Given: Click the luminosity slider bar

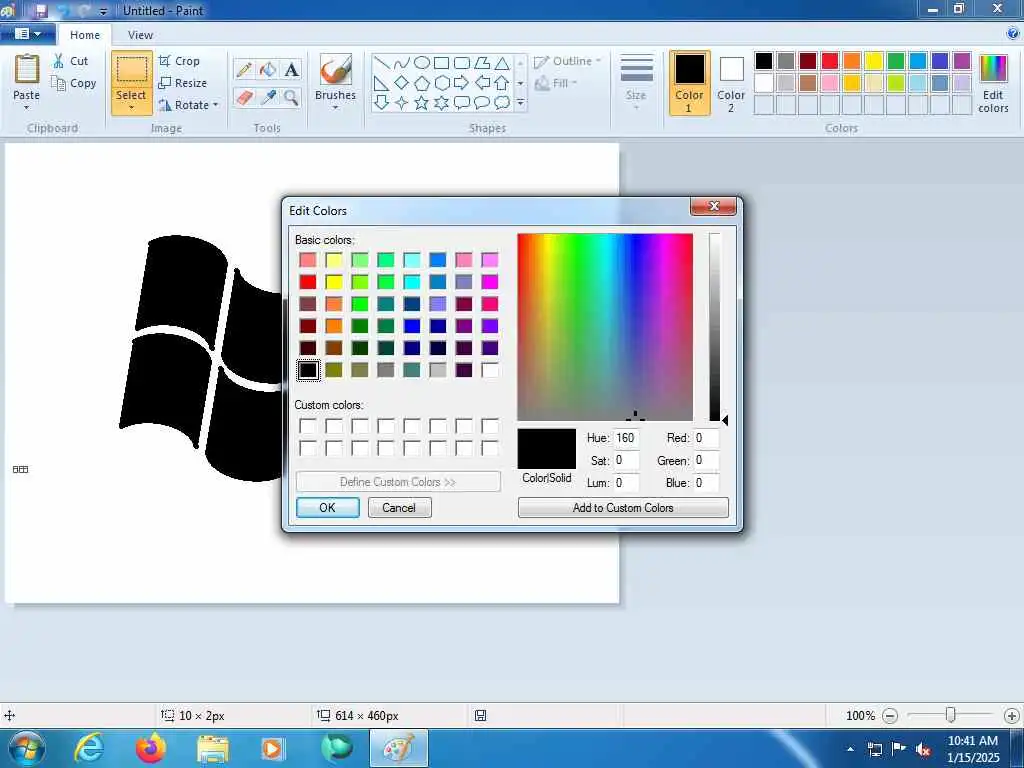Looking at the screenshot, I should 715,327.
